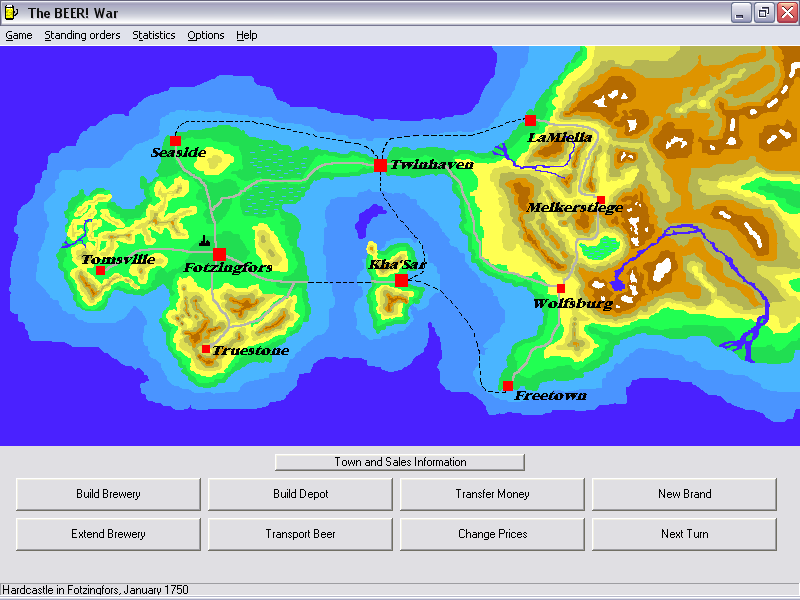Select the LaMiella town marker

tap(530, 120)
